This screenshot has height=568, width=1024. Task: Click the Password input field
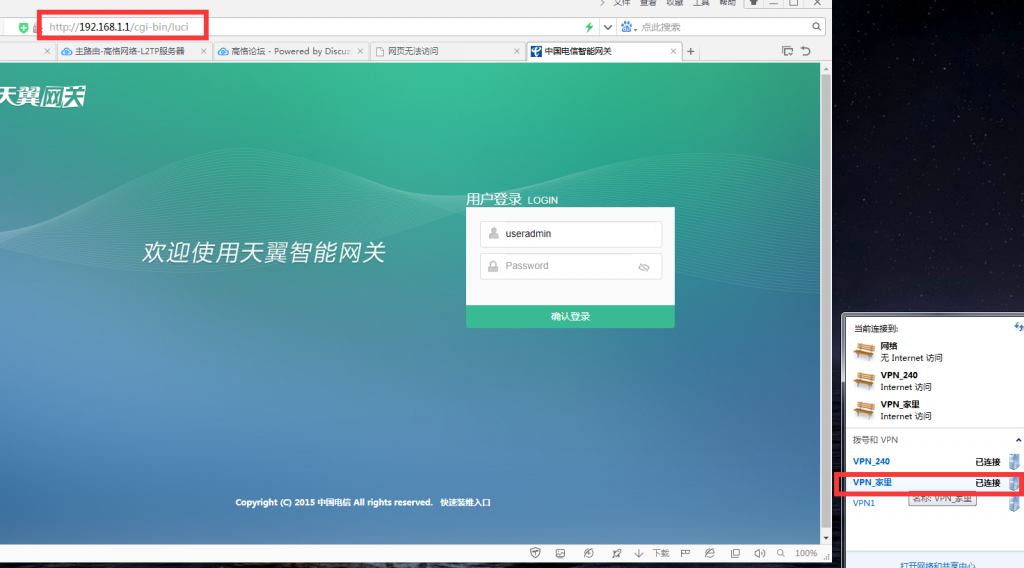pos(571,266)
